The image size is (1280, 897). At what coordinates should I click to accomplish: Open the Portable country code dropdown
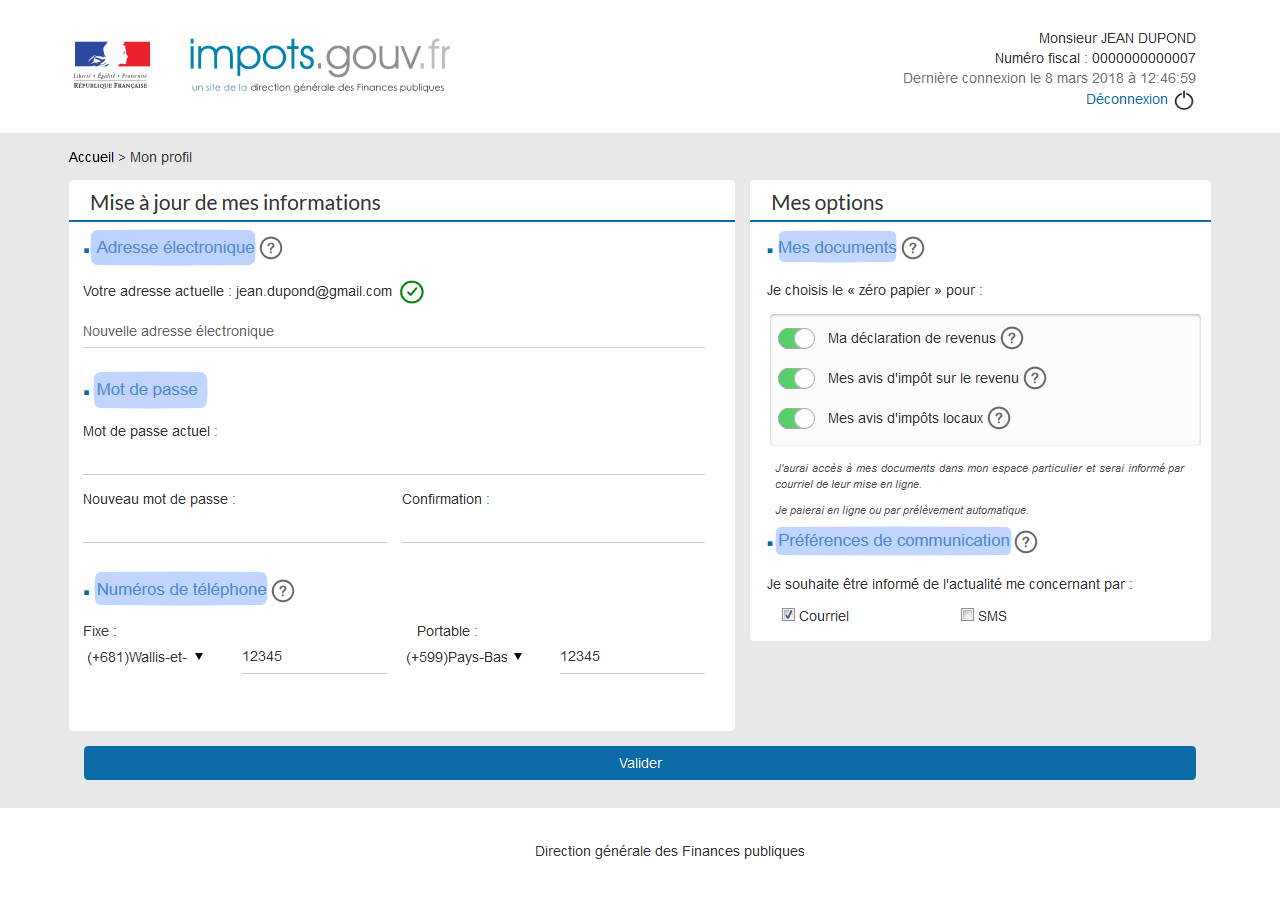pyautogui.click(x=465, y=657)
